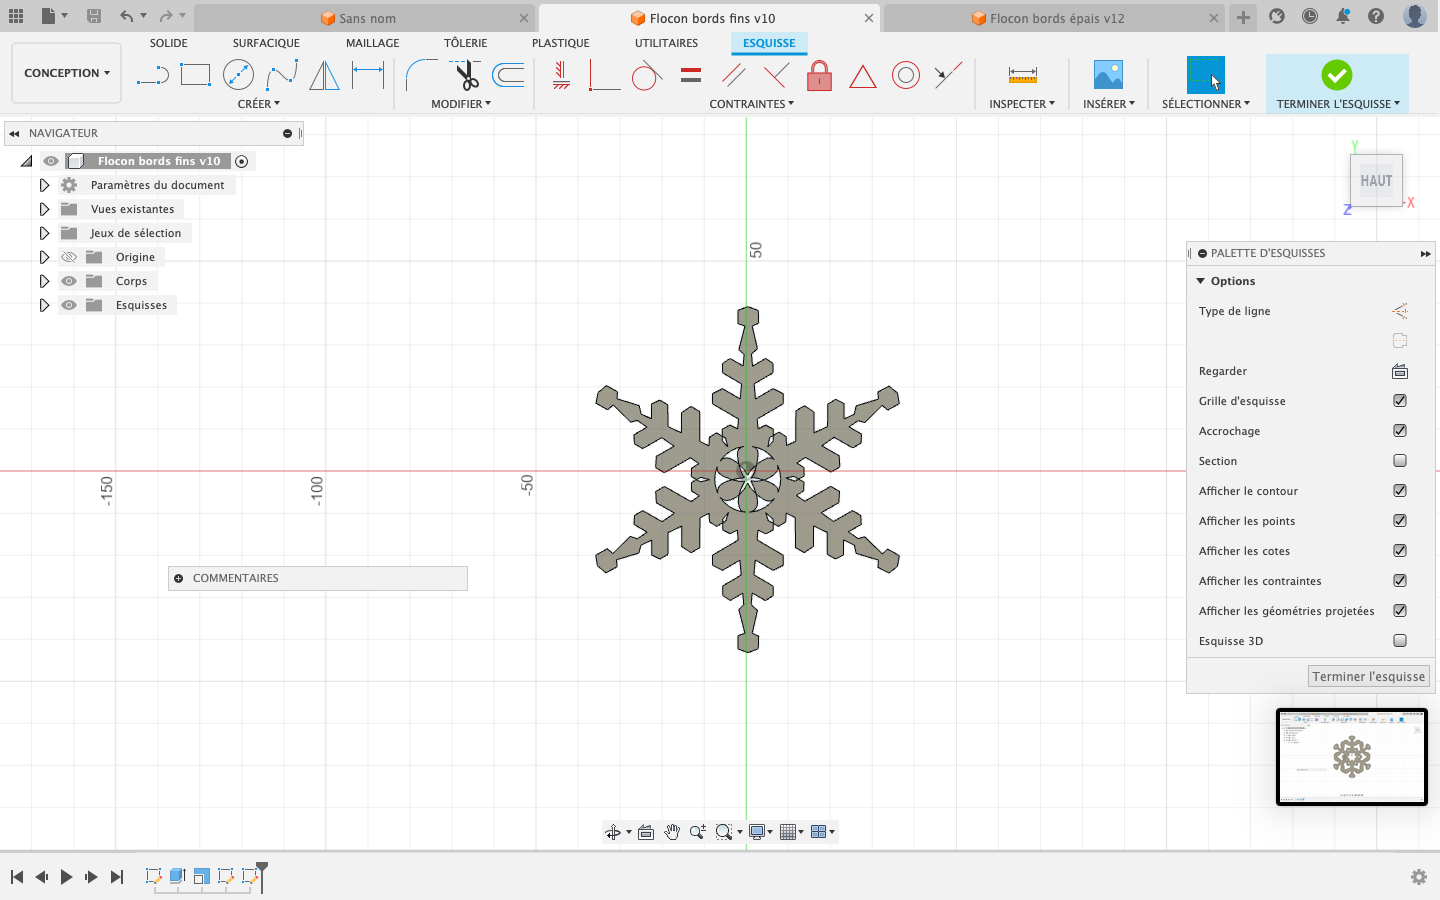The width and height of the screenshot is (1440, 900).
Task: Open the CONCEPTION workspace dropdown
Action: 67,73
